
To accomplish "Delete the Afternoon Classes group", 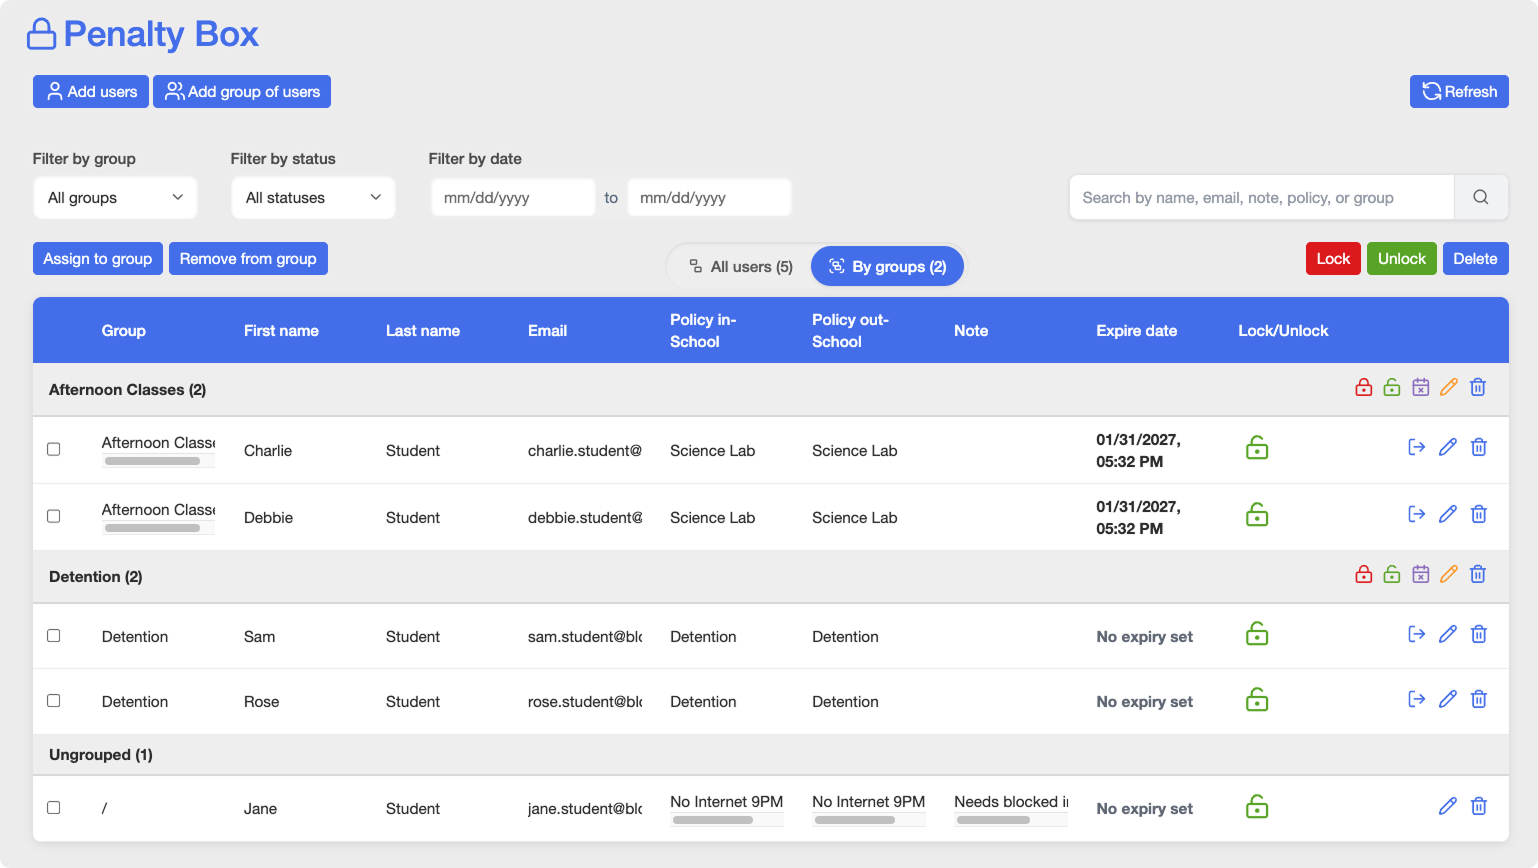I will tap(1478, 388).
